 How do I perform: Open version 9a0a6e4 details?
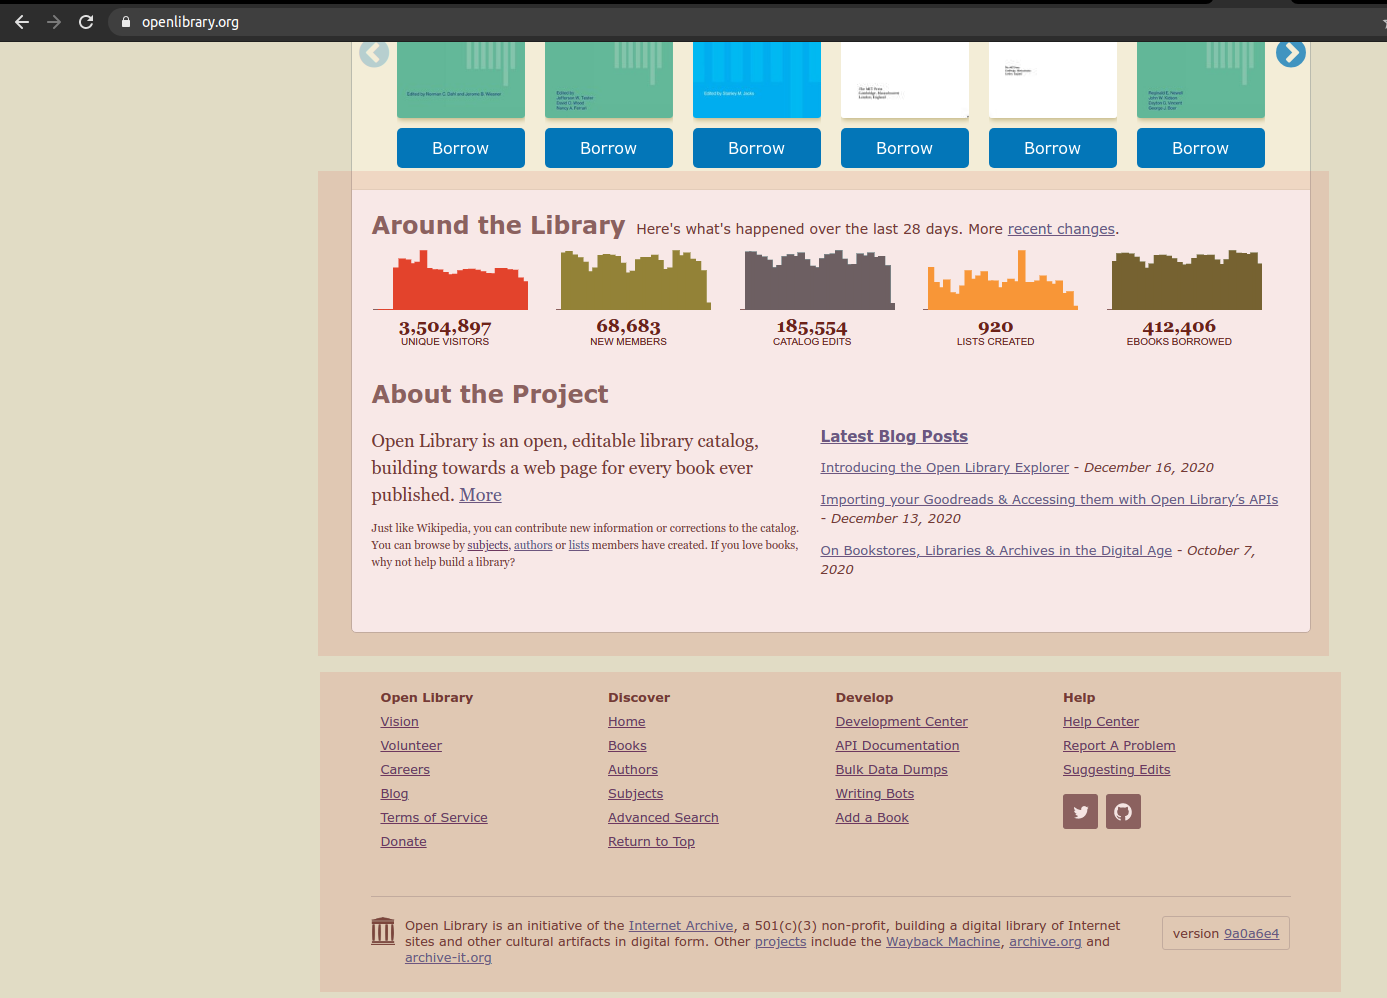tap(1251, 932)
